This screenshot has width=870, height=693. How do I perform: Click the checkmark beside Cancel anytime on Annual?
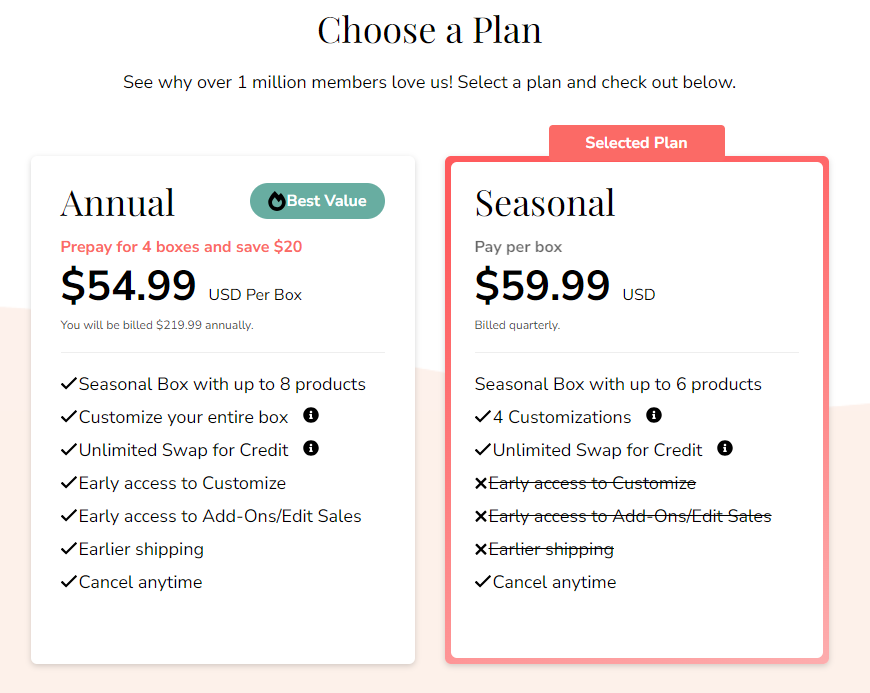click(68, 581)
